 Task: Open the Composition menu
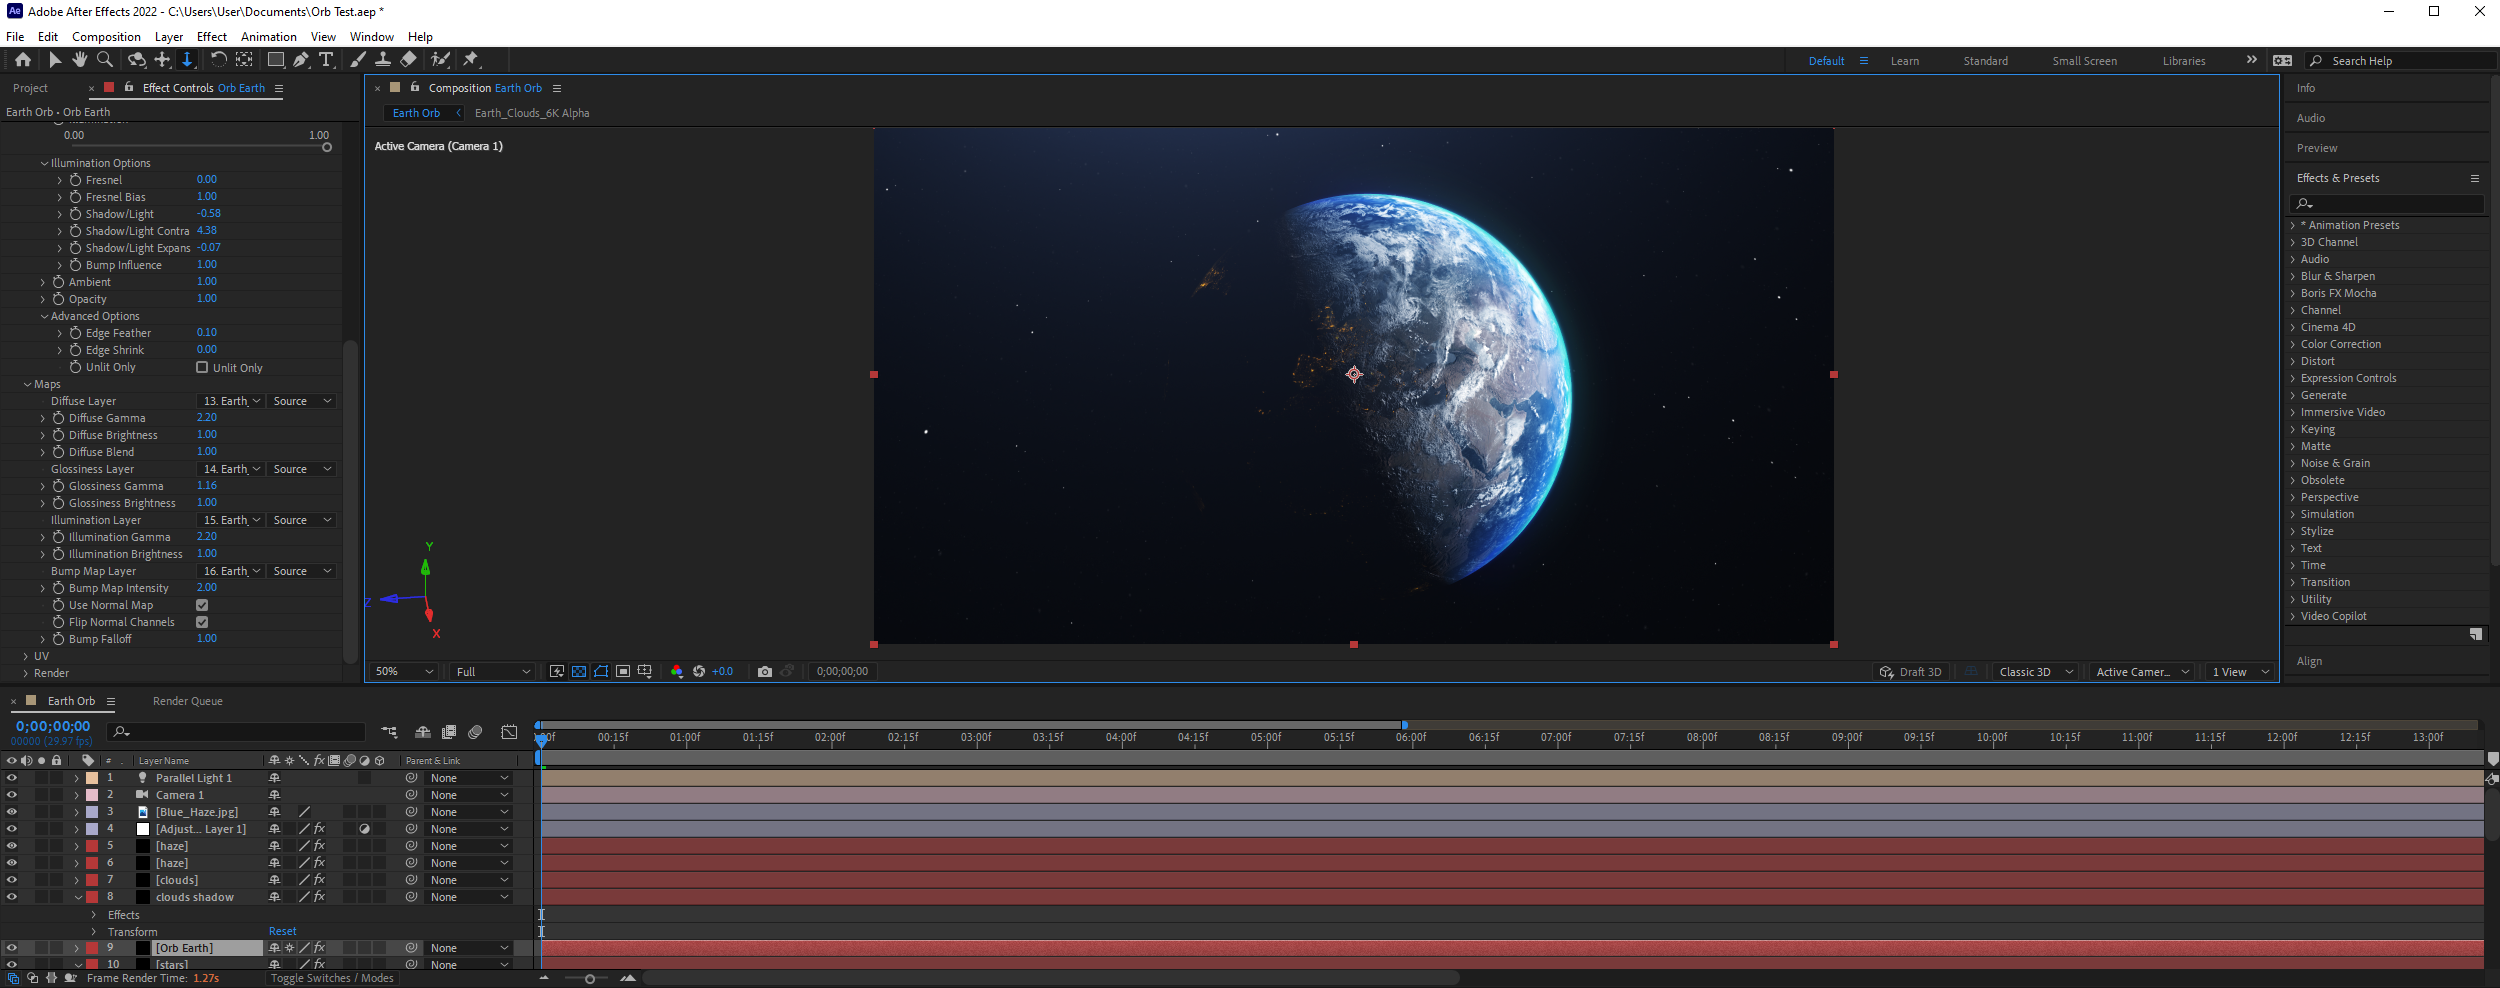coord(106,37)
